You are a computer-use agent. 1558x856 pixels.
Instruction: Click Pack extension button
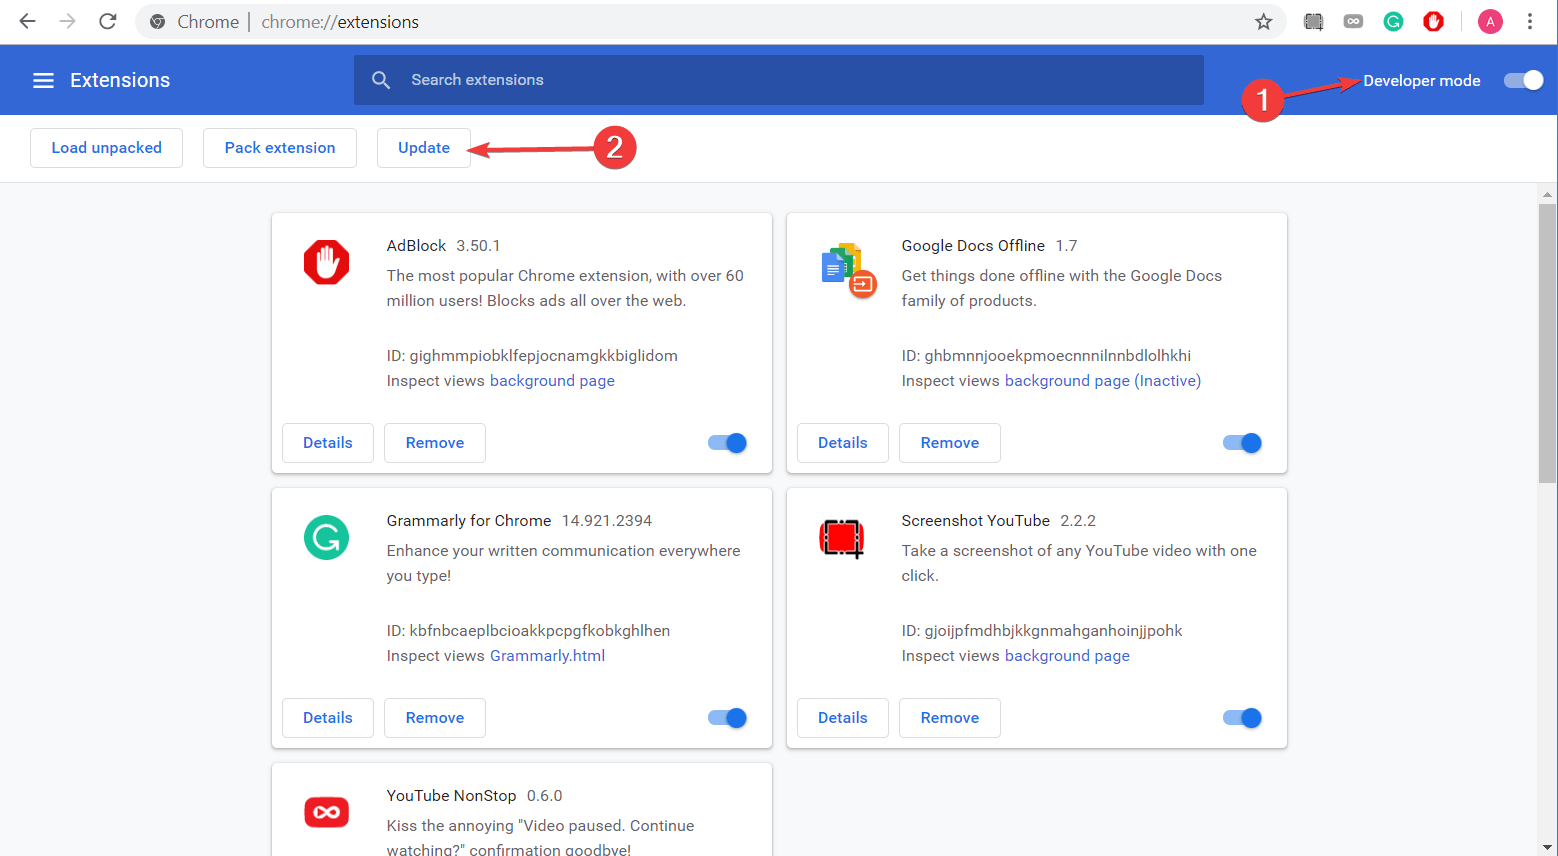(x=280, y=148)
